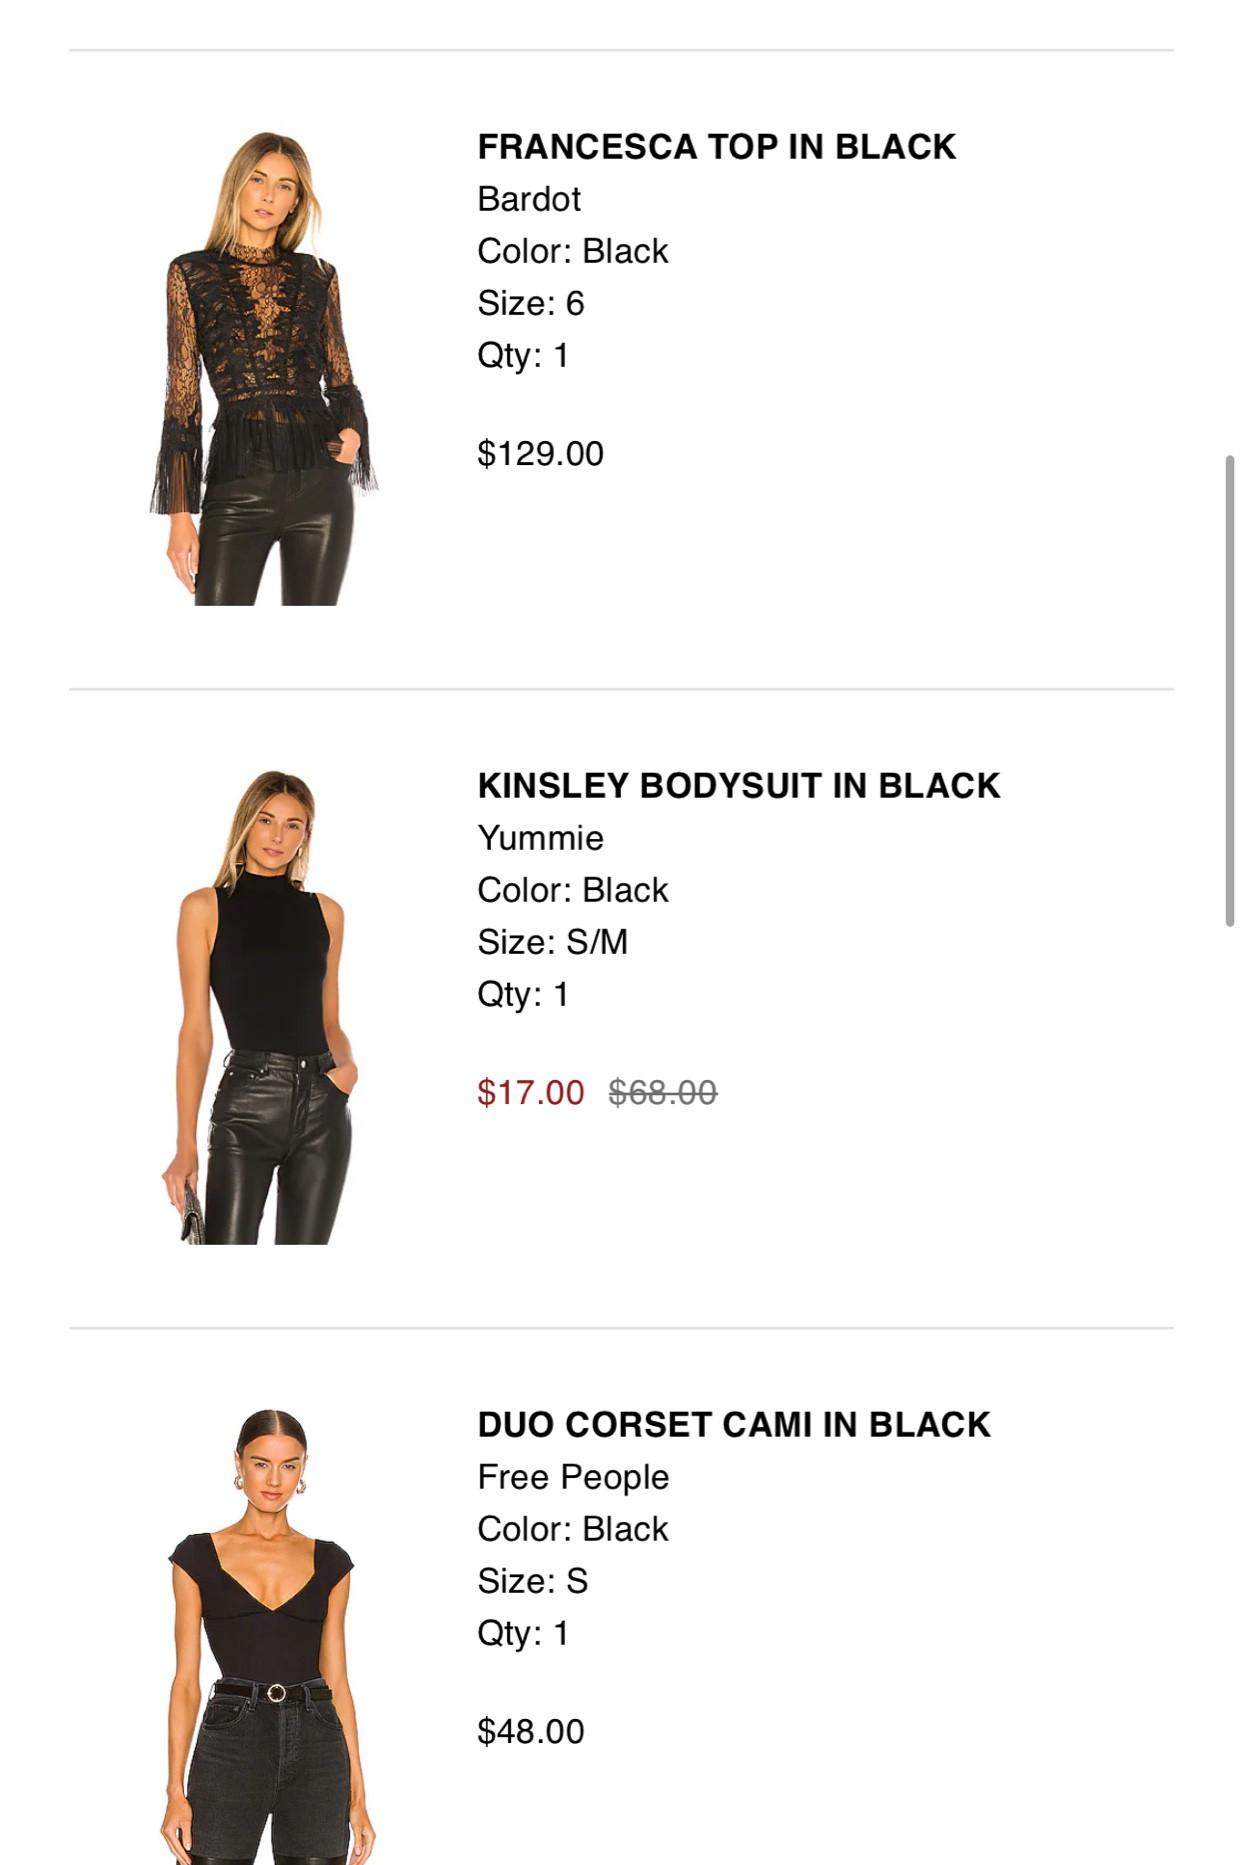Click the crossed-out $68.00 original price

(665, 1091)
